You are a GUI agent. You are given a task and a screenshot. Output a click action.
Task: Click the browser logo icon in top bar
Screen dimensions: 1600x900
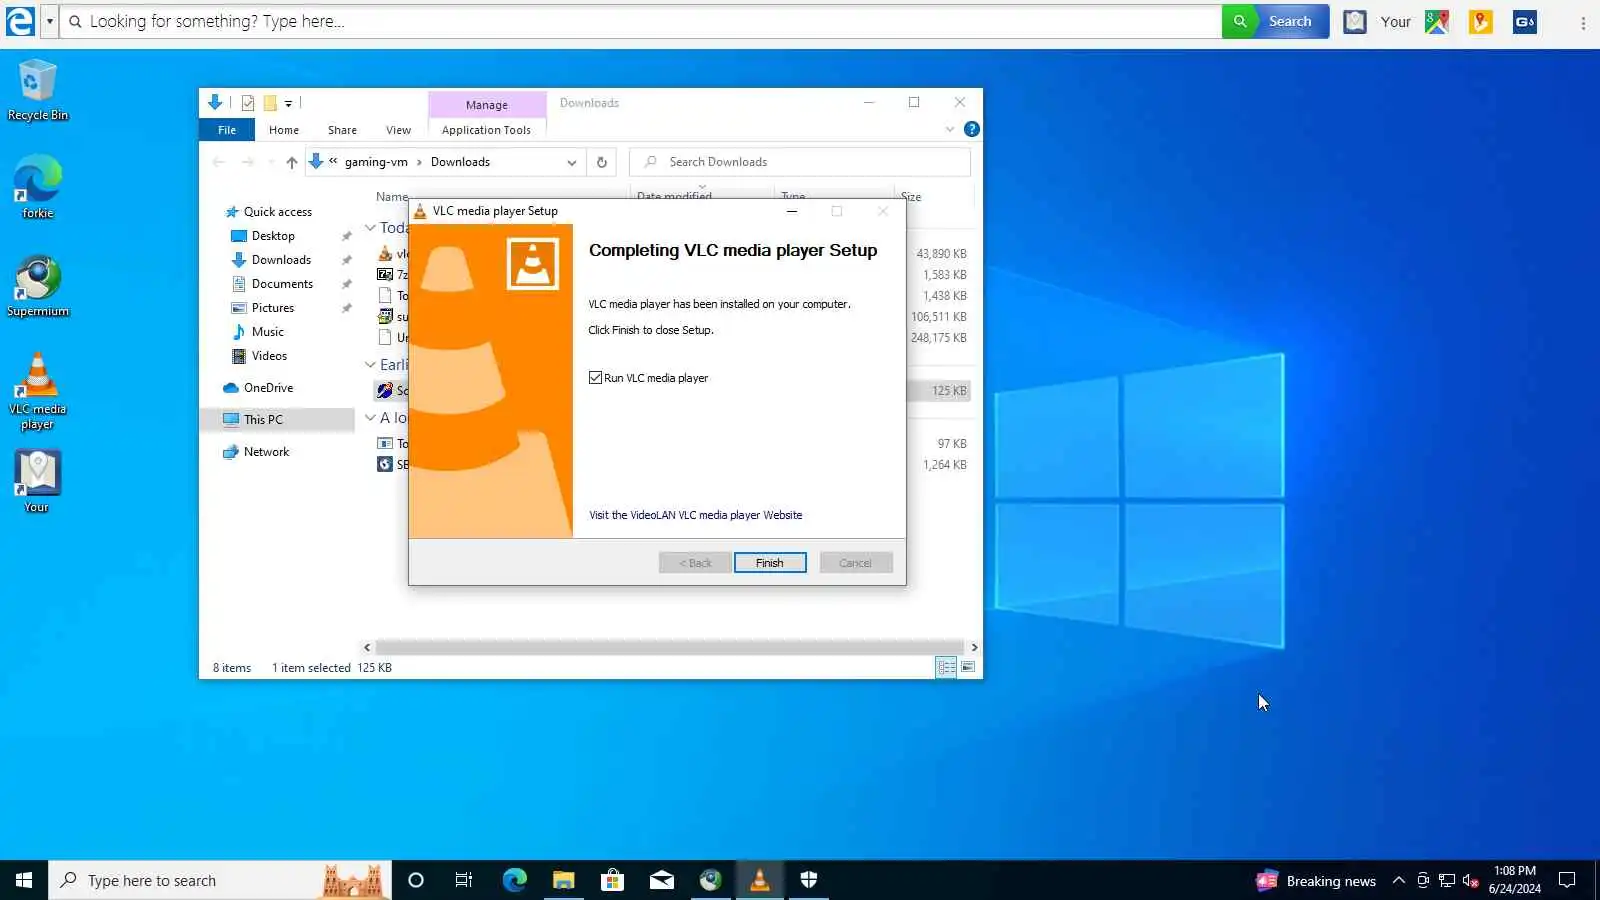tap(20, 21)
